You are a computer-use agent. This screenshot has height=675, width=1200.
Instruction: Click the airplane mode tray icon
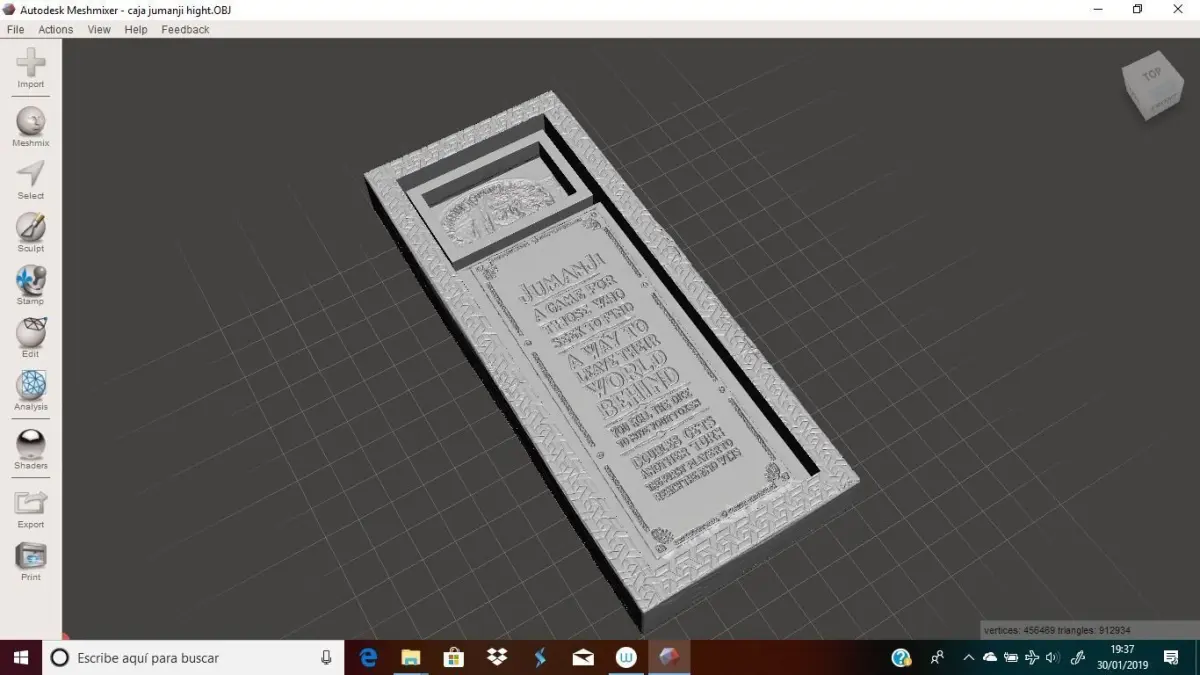point(1032,657)
